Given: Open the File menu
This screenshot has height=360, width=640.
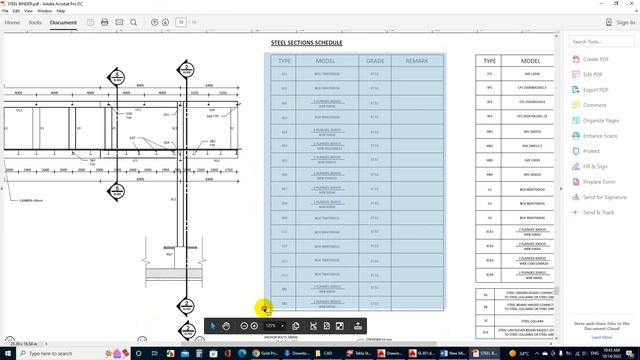Looking at the screenshot, I should pos(5,11).
